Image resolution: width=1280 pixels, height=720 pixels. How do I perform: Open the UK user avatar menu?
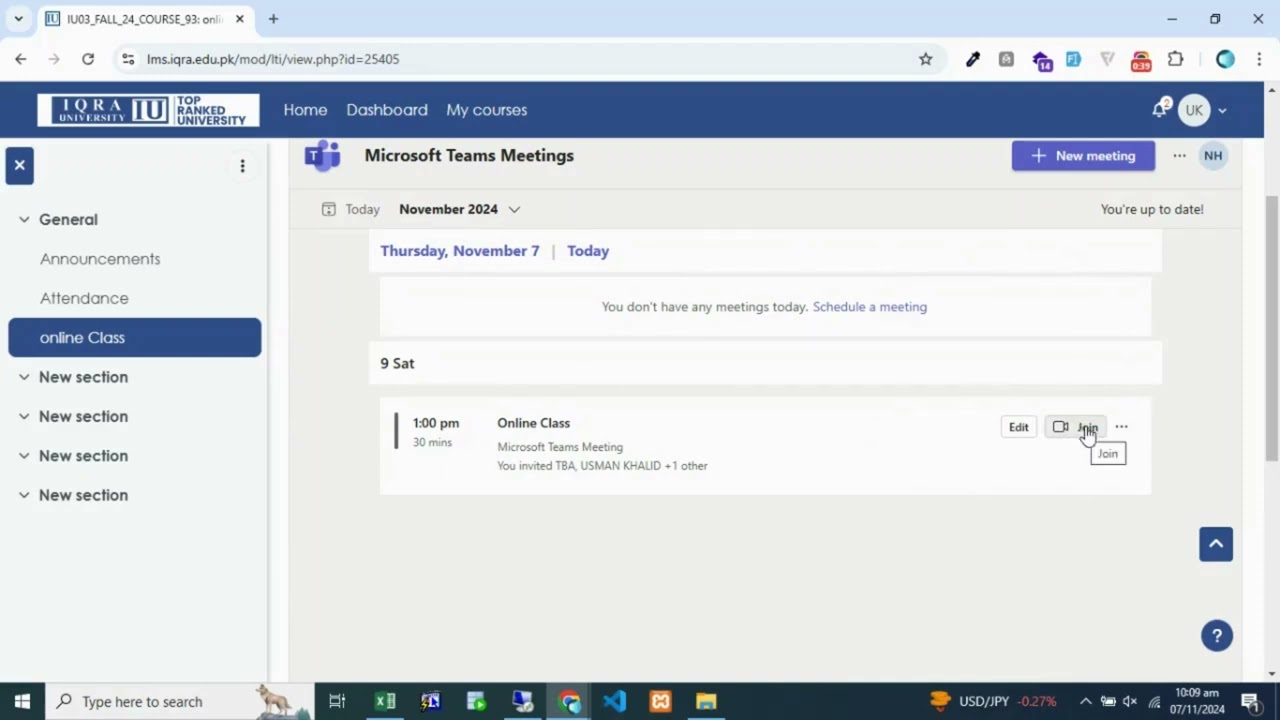click(1194, 110)
